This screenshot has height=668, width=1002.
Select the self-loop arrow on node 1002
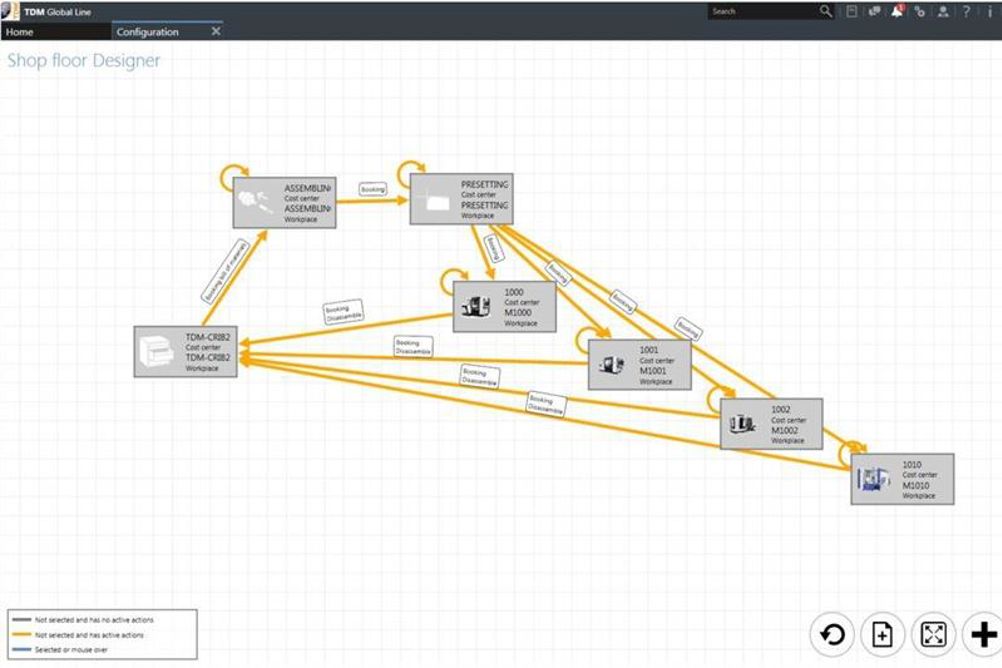tap(720, 399)
